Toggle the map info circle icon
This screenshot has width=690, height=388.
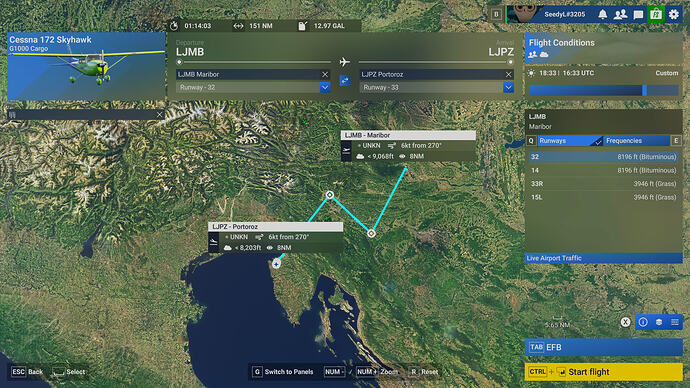643,322
